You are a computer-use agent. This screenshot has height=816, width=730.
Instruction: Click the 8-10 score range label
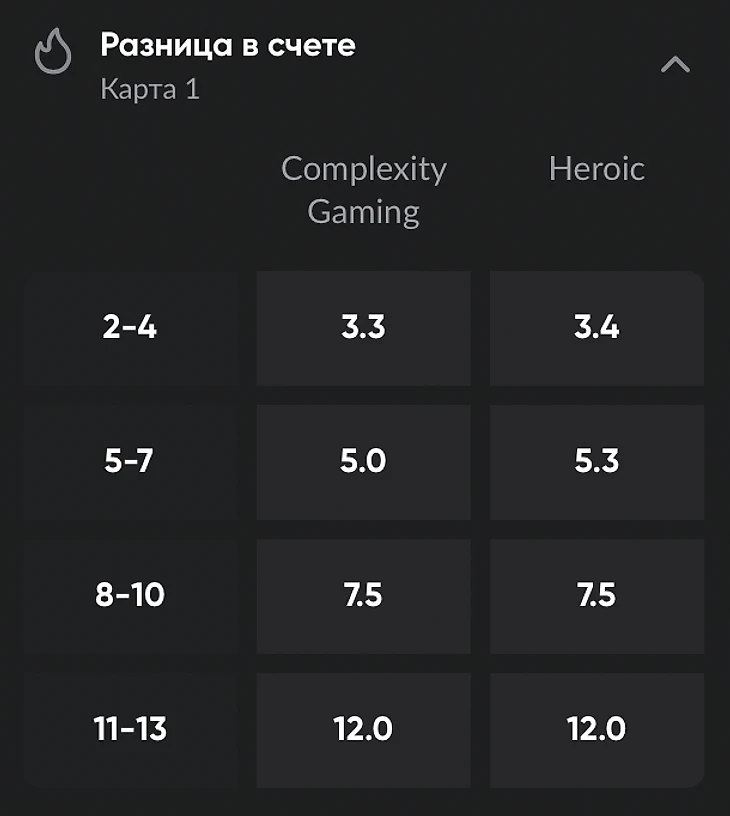pos(130,596)
